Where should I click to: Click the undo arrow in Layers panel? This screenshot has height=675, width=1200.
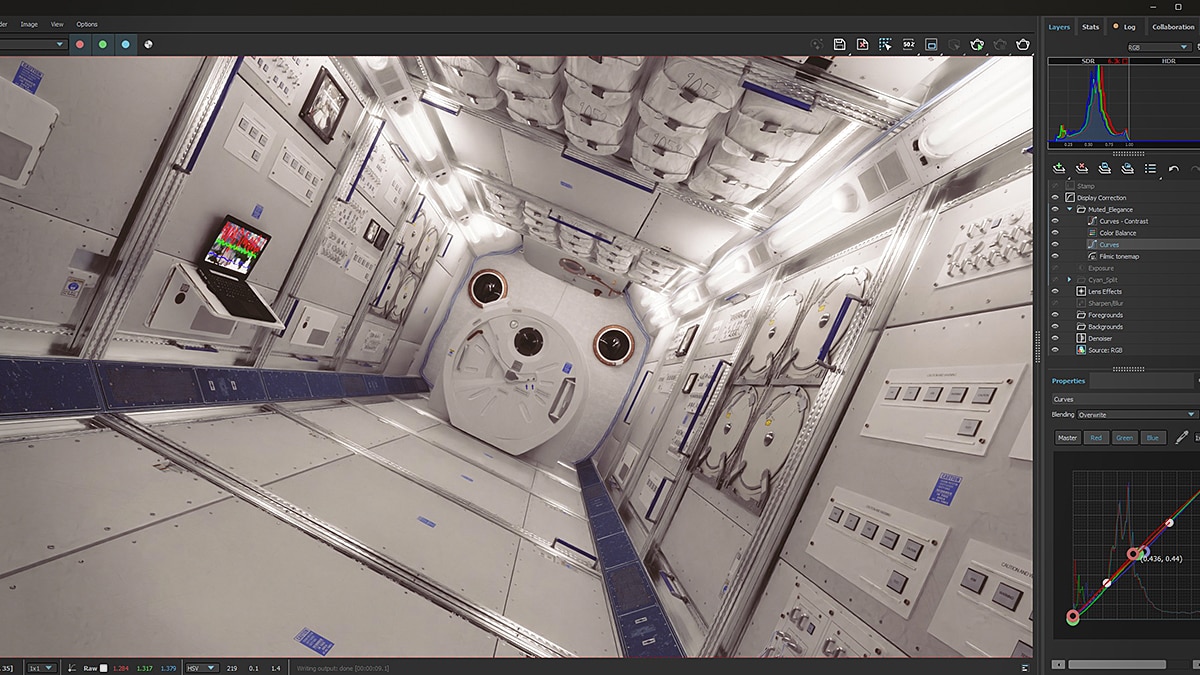click(1174, 169)
